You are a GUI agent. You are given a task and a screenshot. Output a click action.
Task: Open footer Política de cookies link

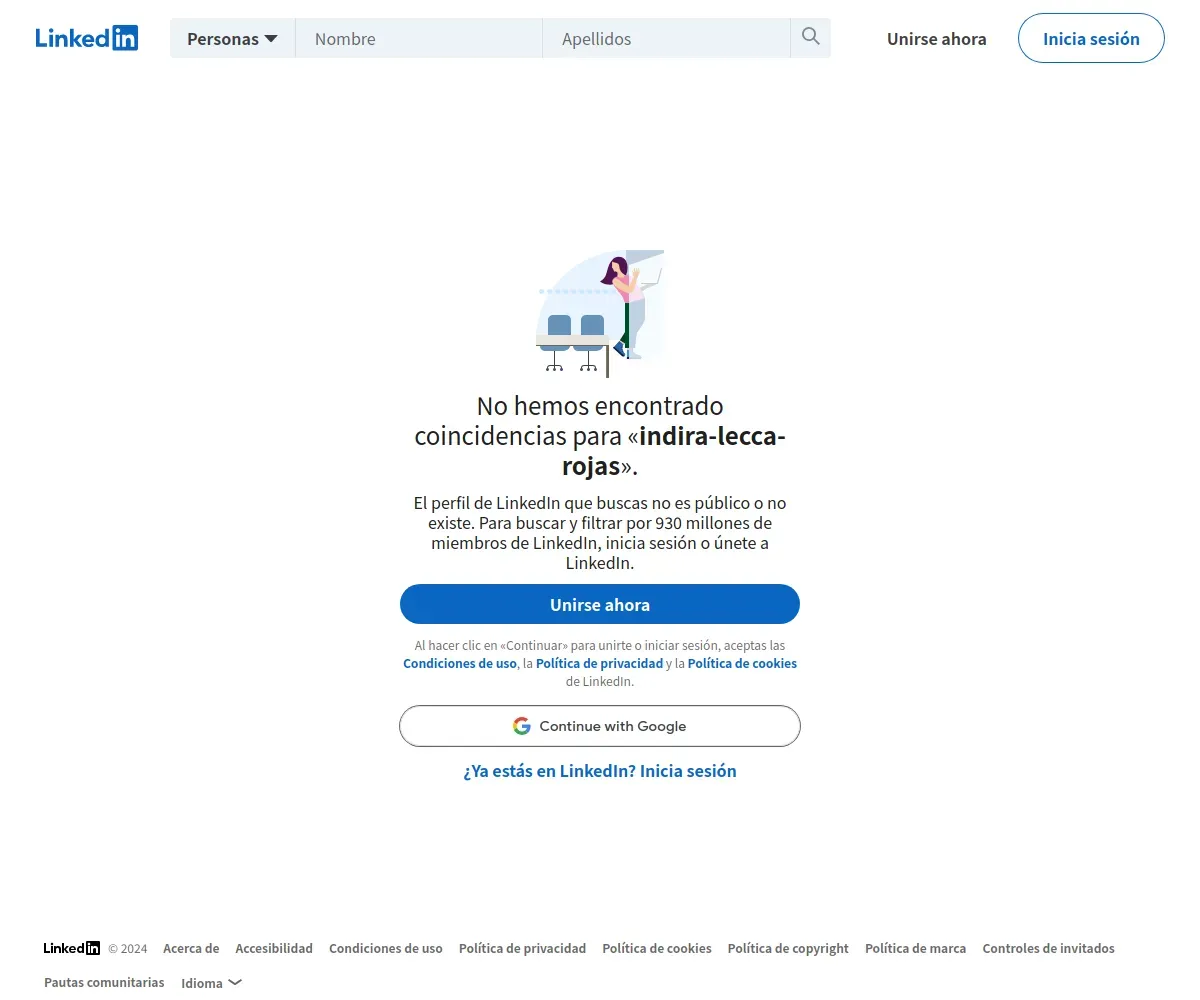coord(657,948)
